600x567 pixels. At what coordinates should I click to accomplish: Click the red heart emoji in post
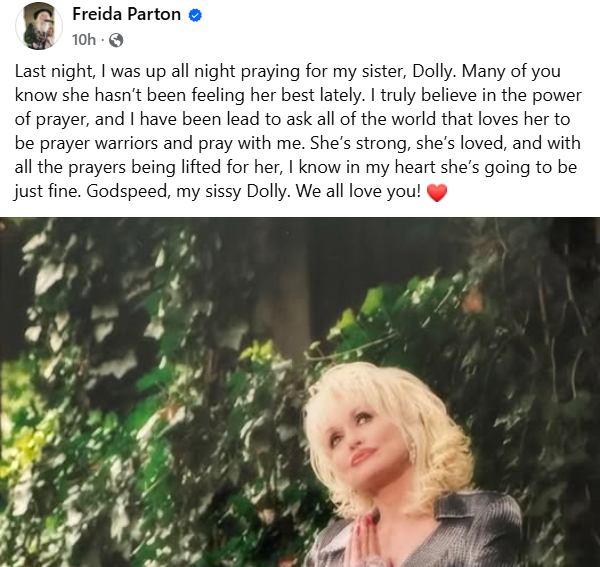coord(437,192)
